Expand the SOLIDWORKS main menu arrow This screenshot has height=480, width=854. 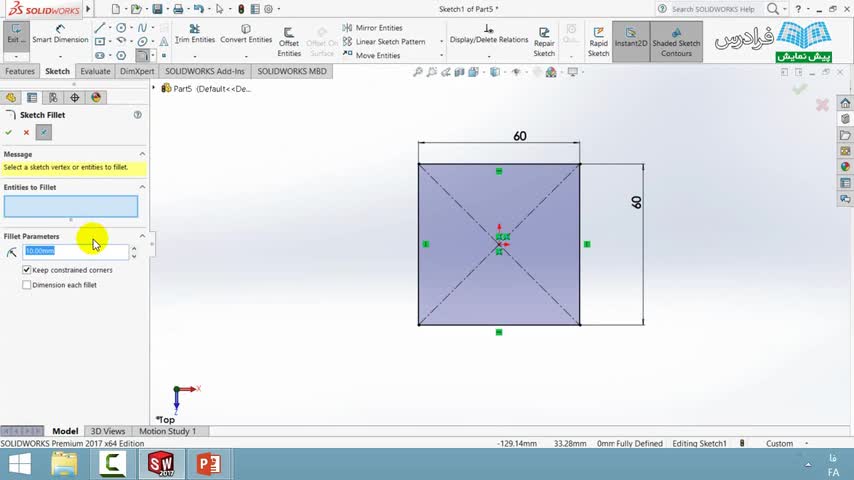(x=88, y=9)
